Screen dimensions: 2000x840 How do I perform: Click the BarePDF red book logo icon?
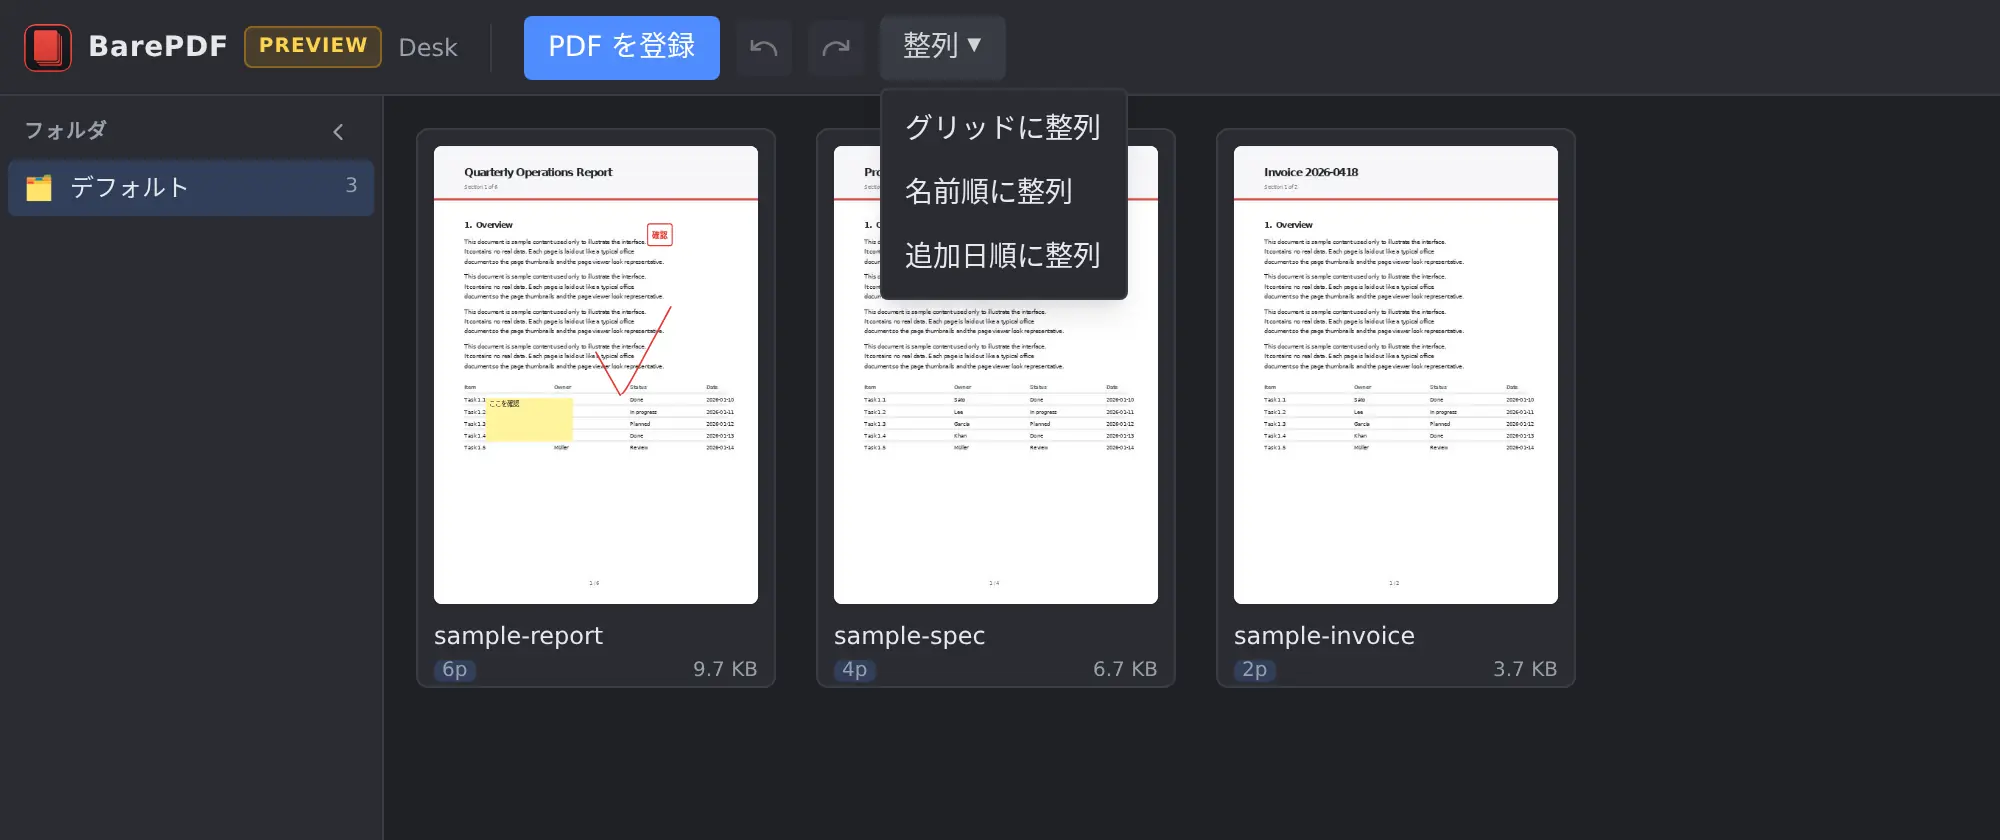48,47
